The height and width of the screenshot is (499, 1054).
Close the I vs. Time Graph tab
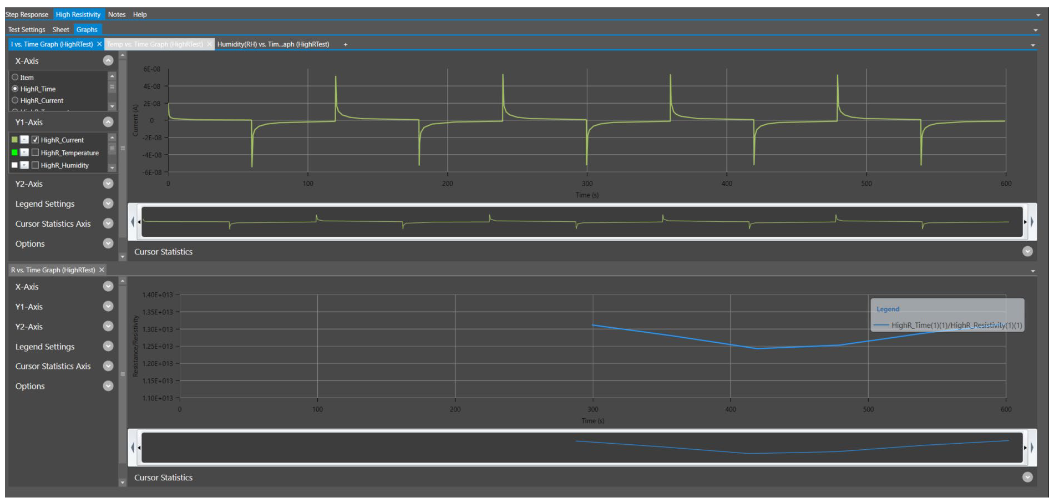(x=99, y=44)
